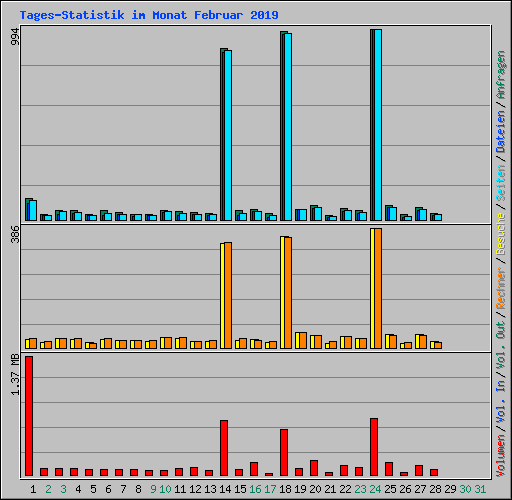
Task: Click day label '20' on the x-axis
Action: [315, 489]
